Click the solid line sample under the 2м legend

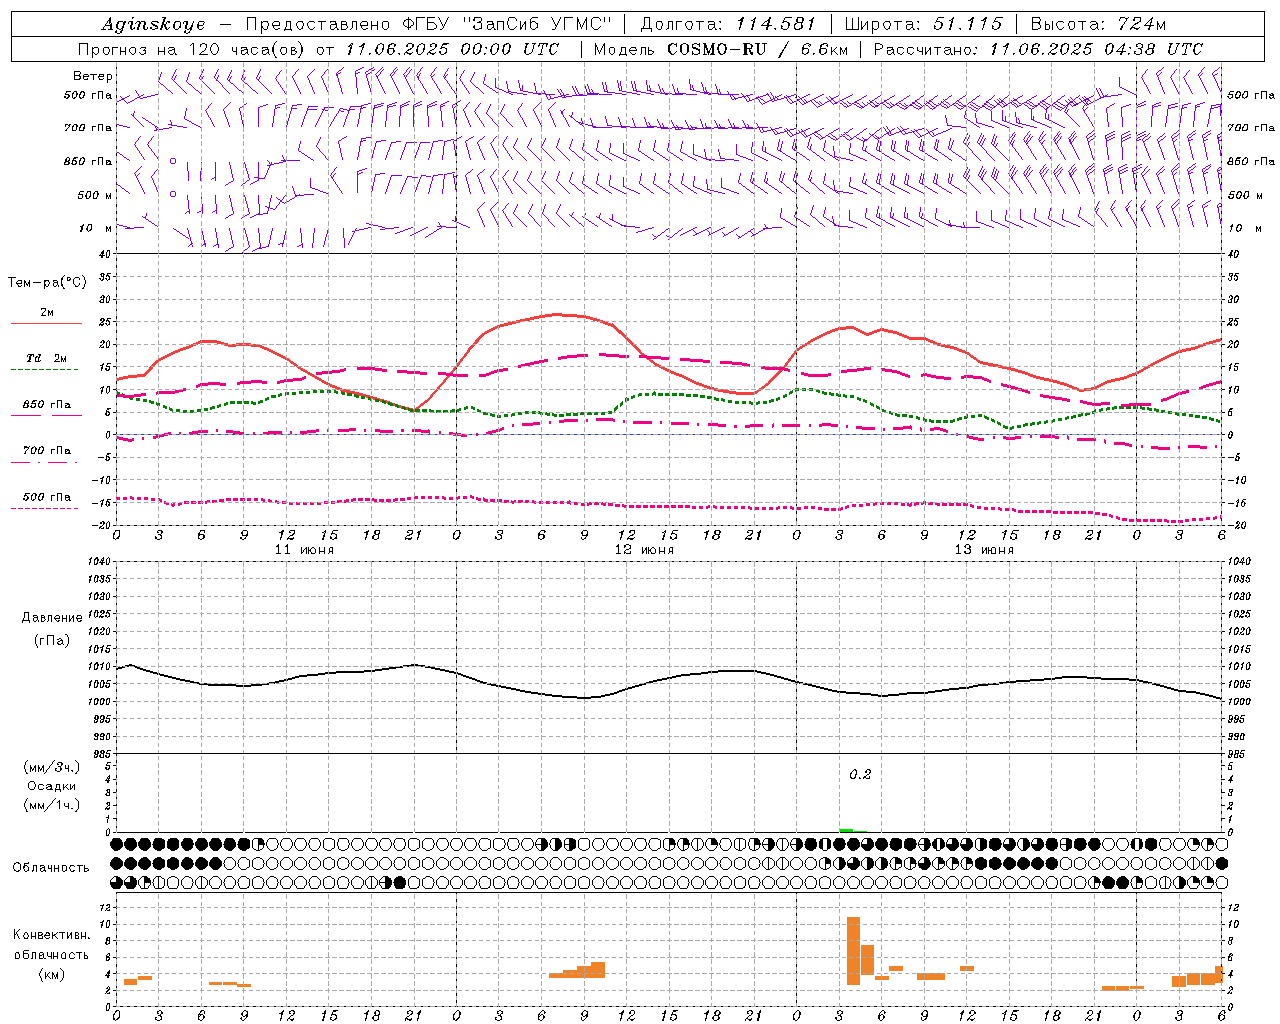point(46,324)
